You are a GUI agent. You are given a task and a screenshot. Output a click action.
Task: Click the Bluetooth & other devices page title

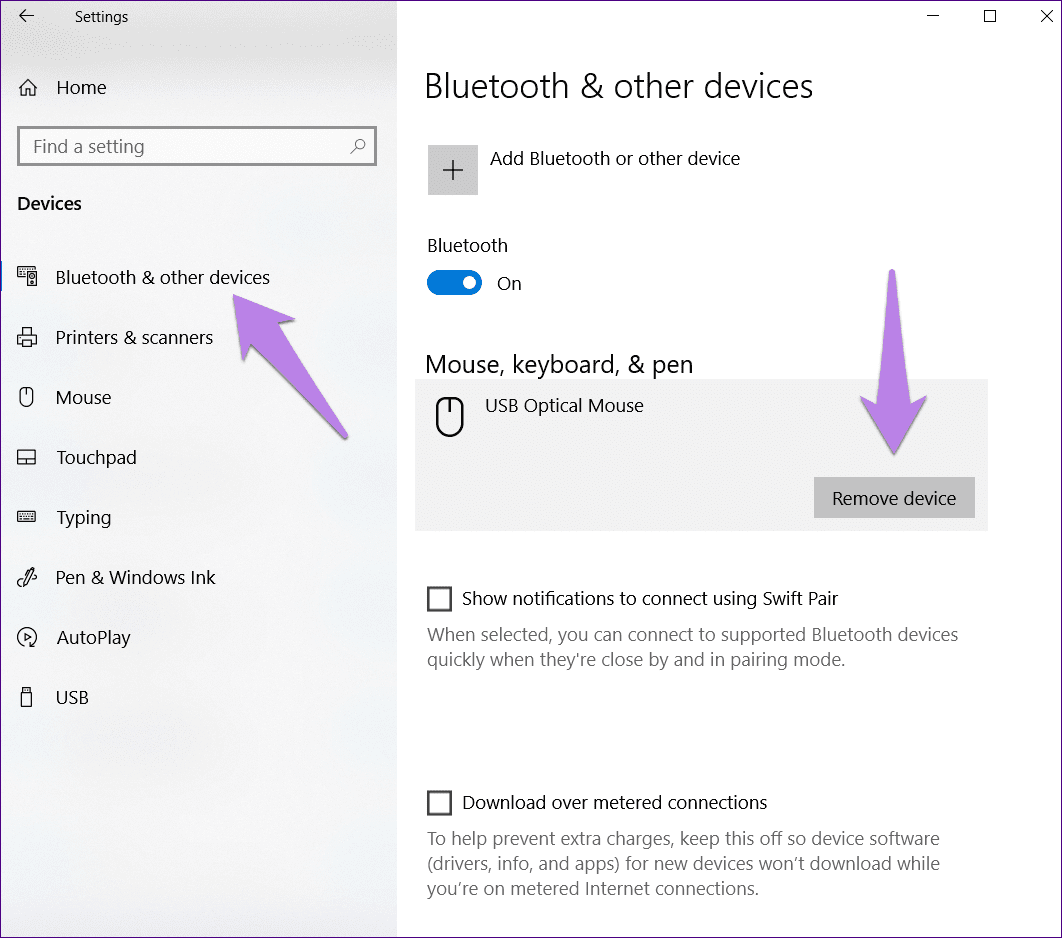pos(618,86)
